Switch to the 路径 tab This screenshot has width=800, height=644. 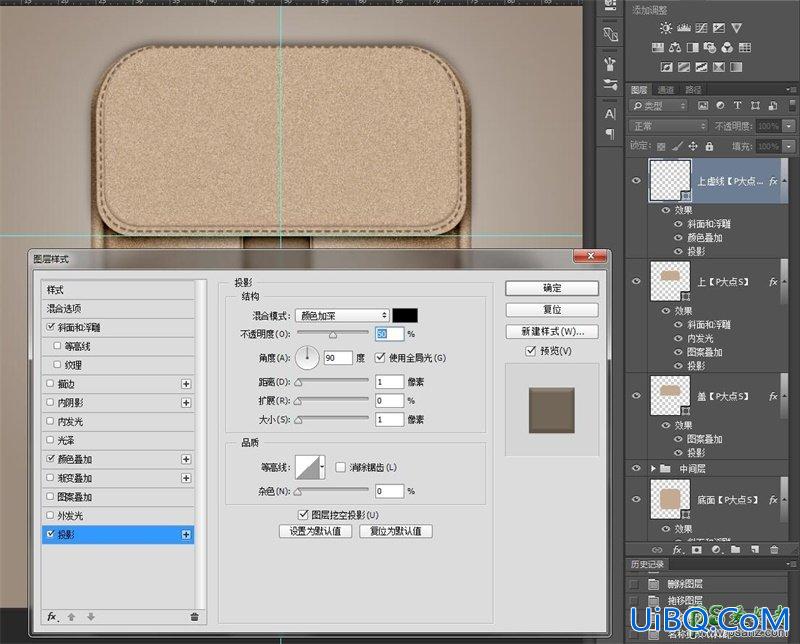pos(693,90)
